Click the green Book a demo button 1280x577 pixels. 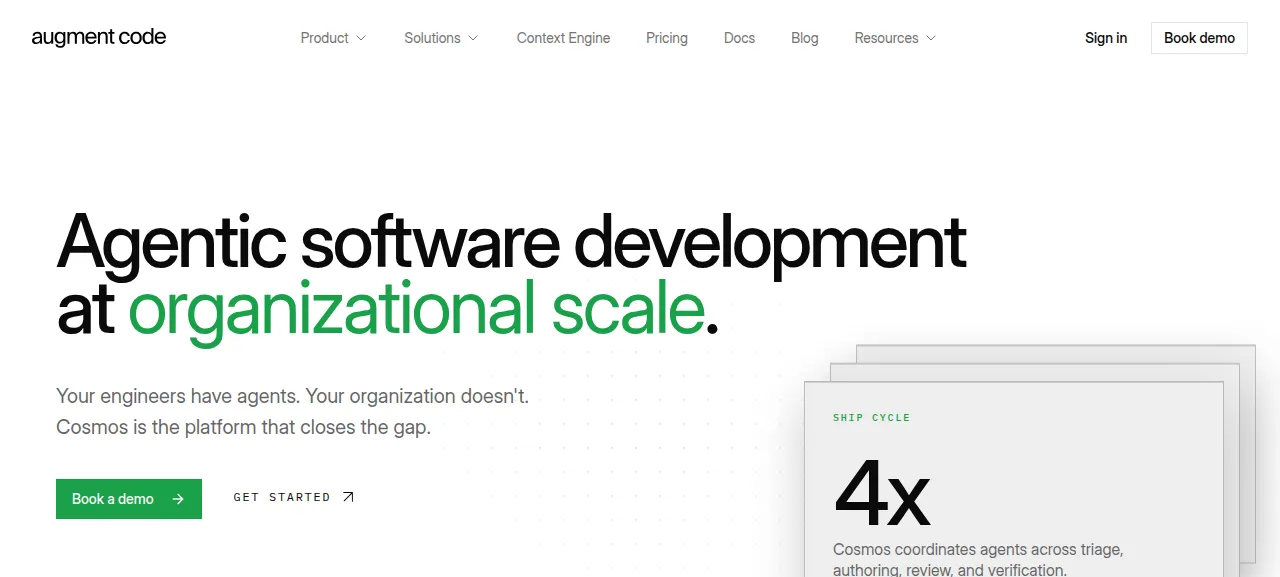[x=129, y=499]
